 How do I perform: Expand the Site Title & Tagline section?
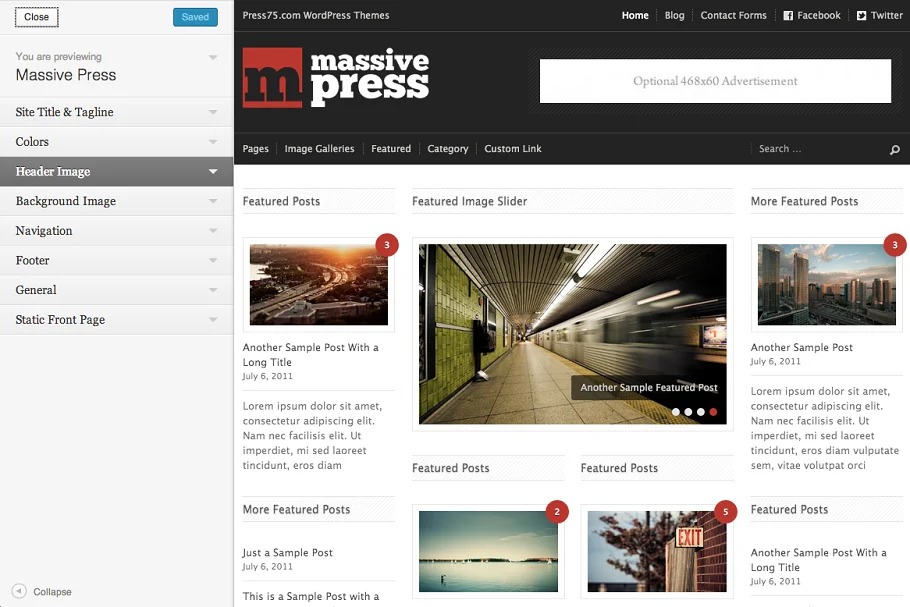[116, 112]
